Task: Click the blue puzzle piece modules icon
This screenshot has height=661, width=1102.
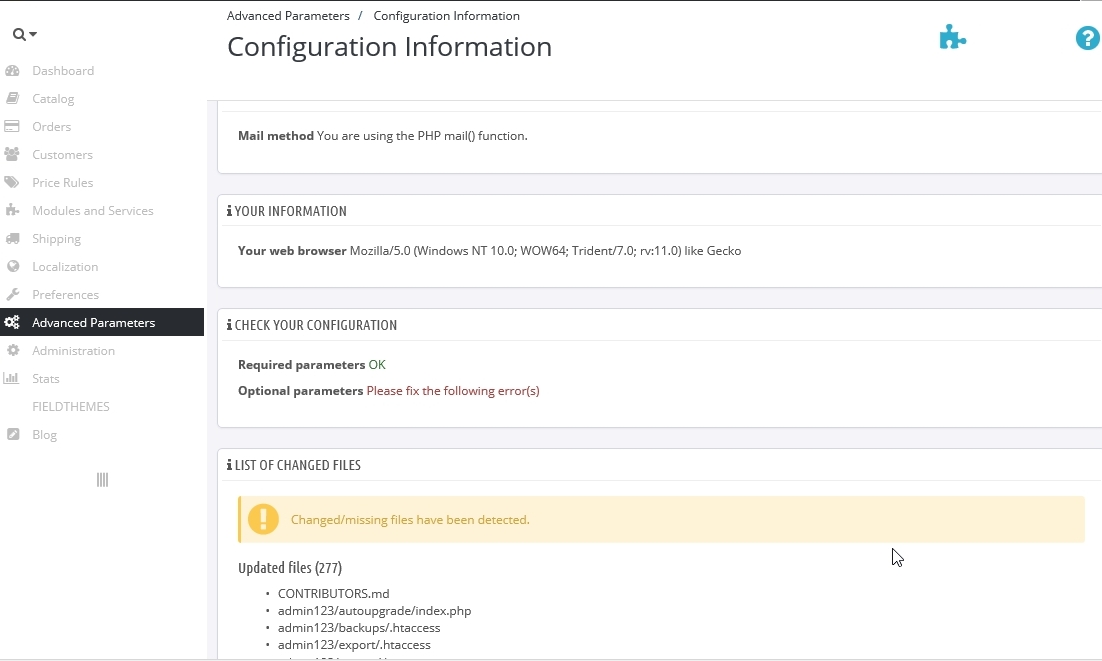Action: [x=952, y=38]
